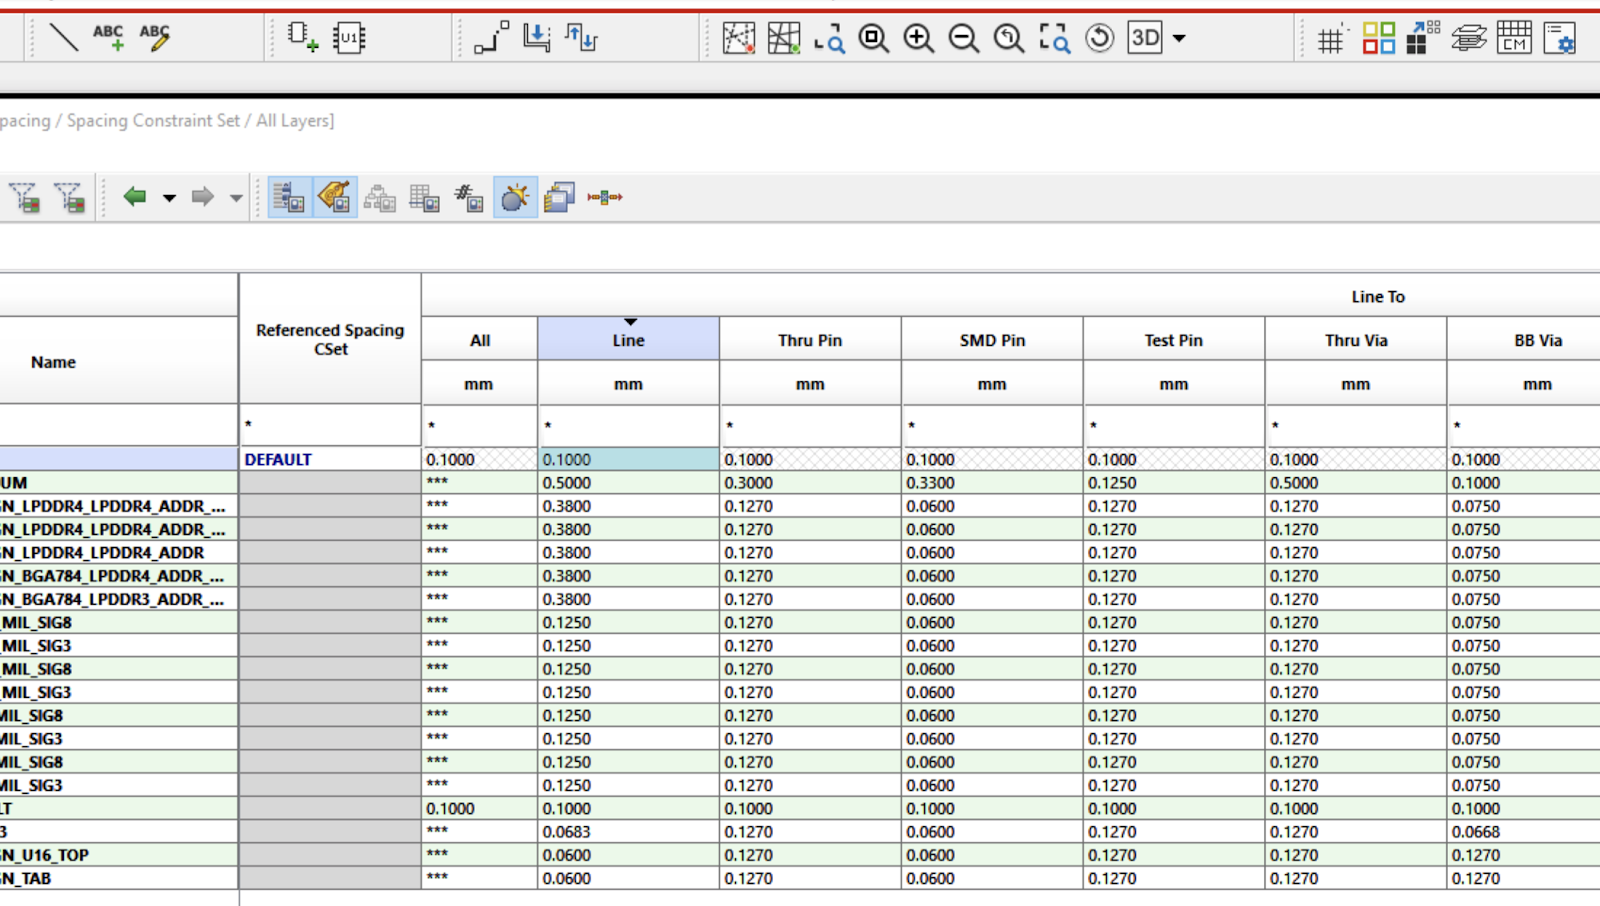Click the Line column header
1600x906 pixels.
[628, 340]
